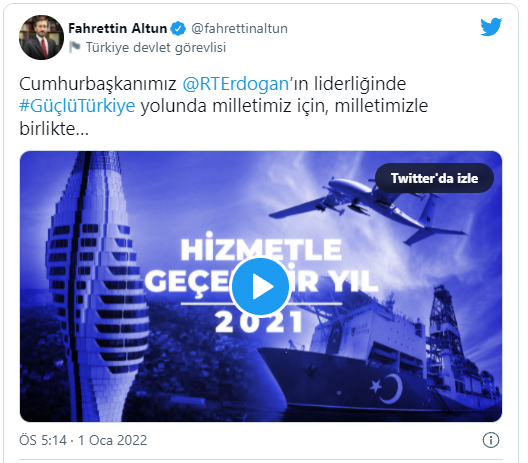Image resolution: width=528 pixels, height=463 pixels.
Task: Open Fahrettin Altun's profile avatar
Action: click(x=41, y=37)
